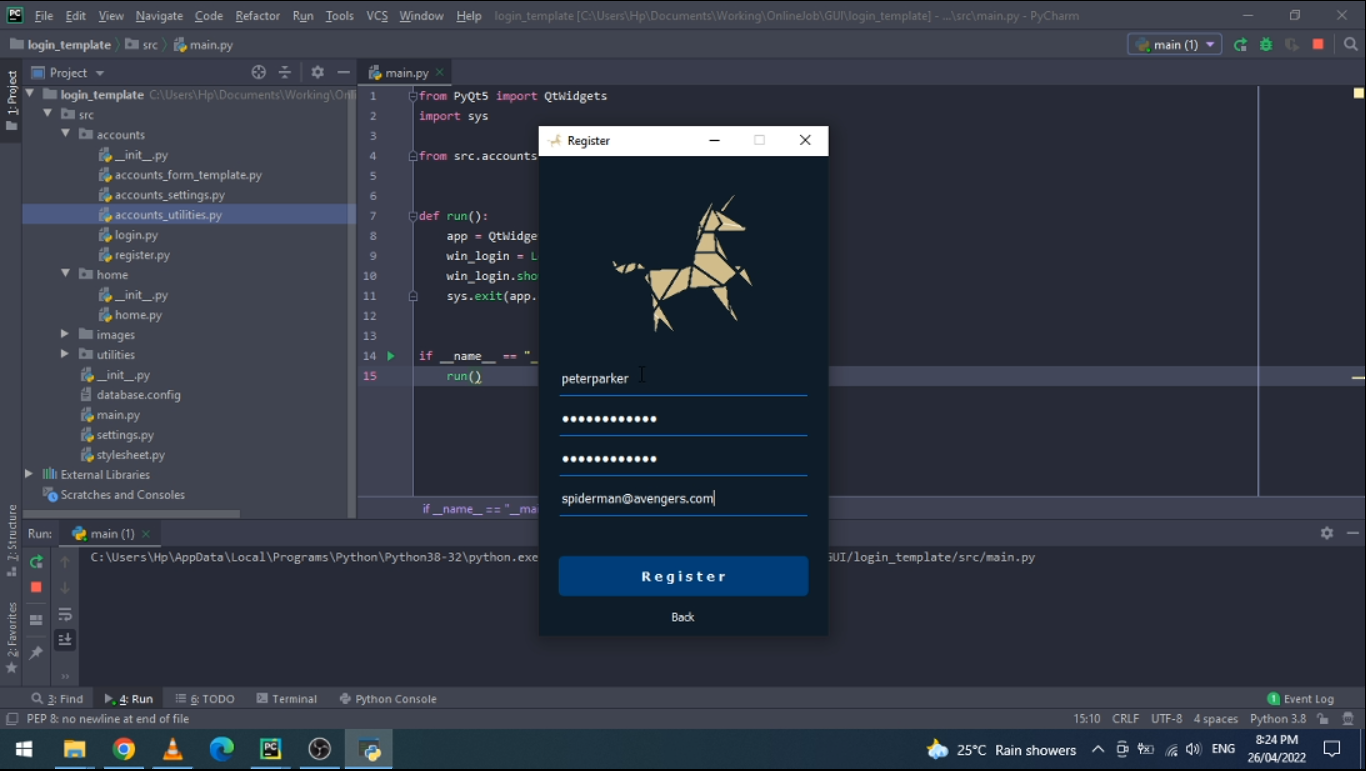Click the email field with spiderman@avengers.com
The height and width of the screenshot is (771, 1366).
[x=683, y=499]
